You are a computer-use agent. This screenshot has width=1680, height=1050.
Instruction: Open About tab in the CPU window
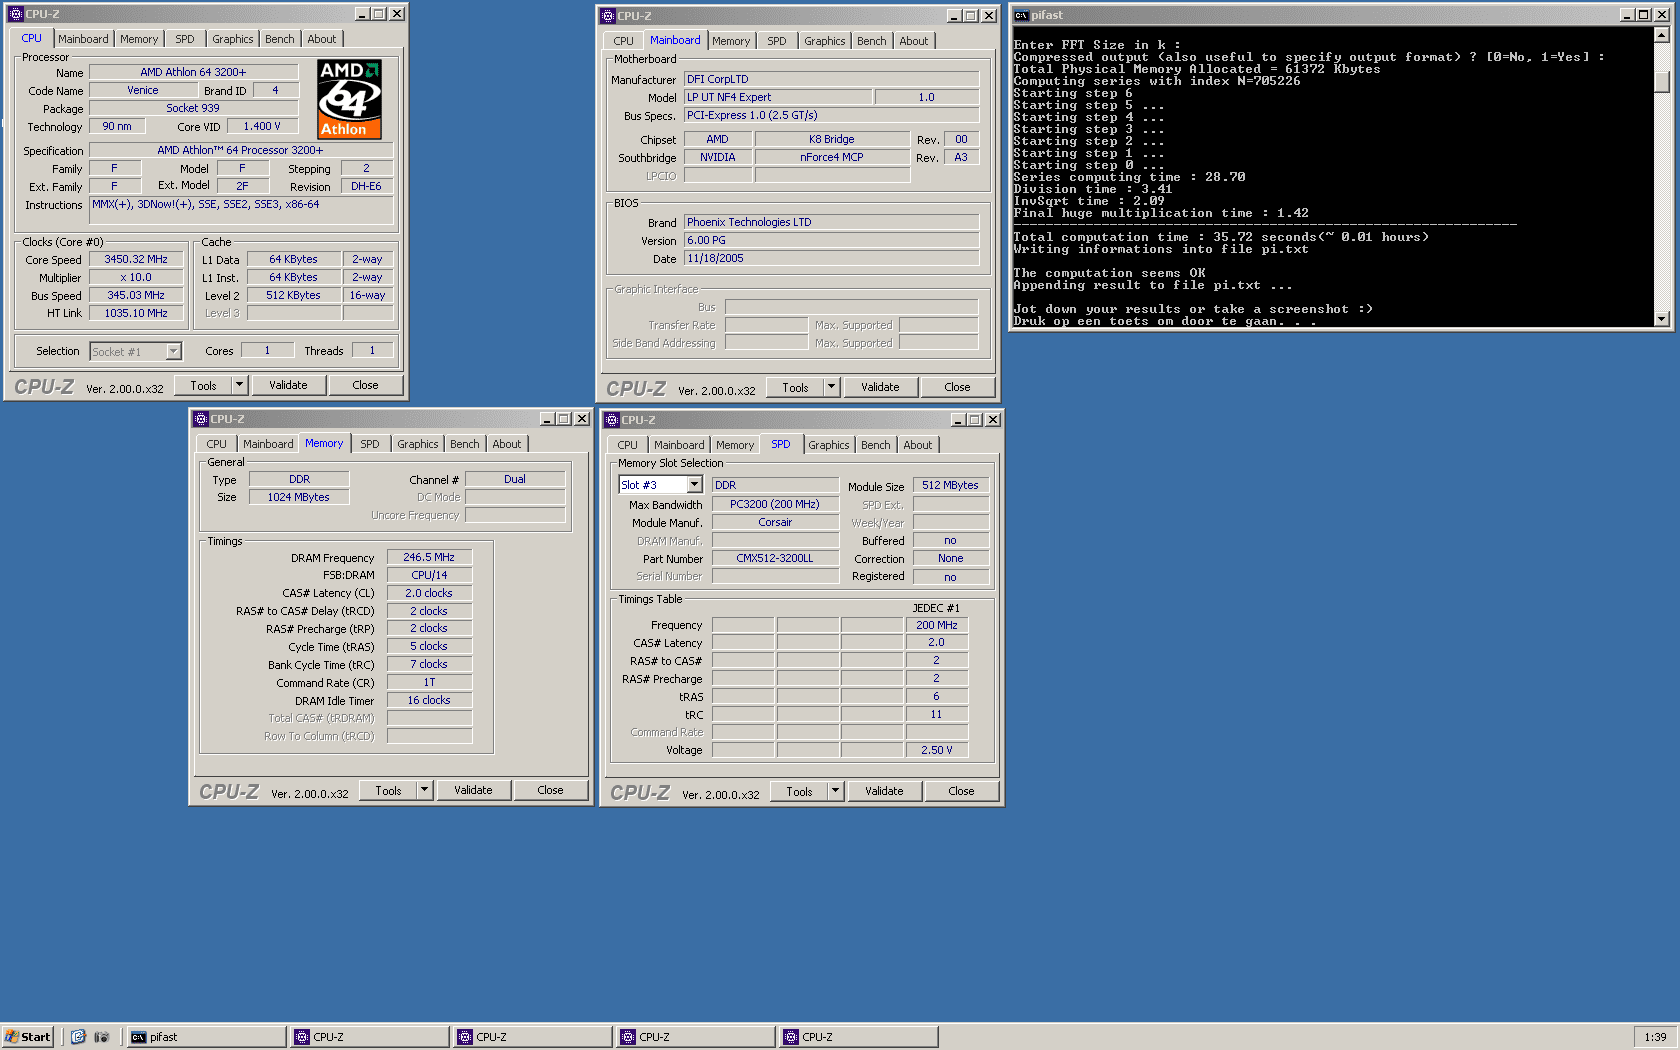click(x=322, y=39)
